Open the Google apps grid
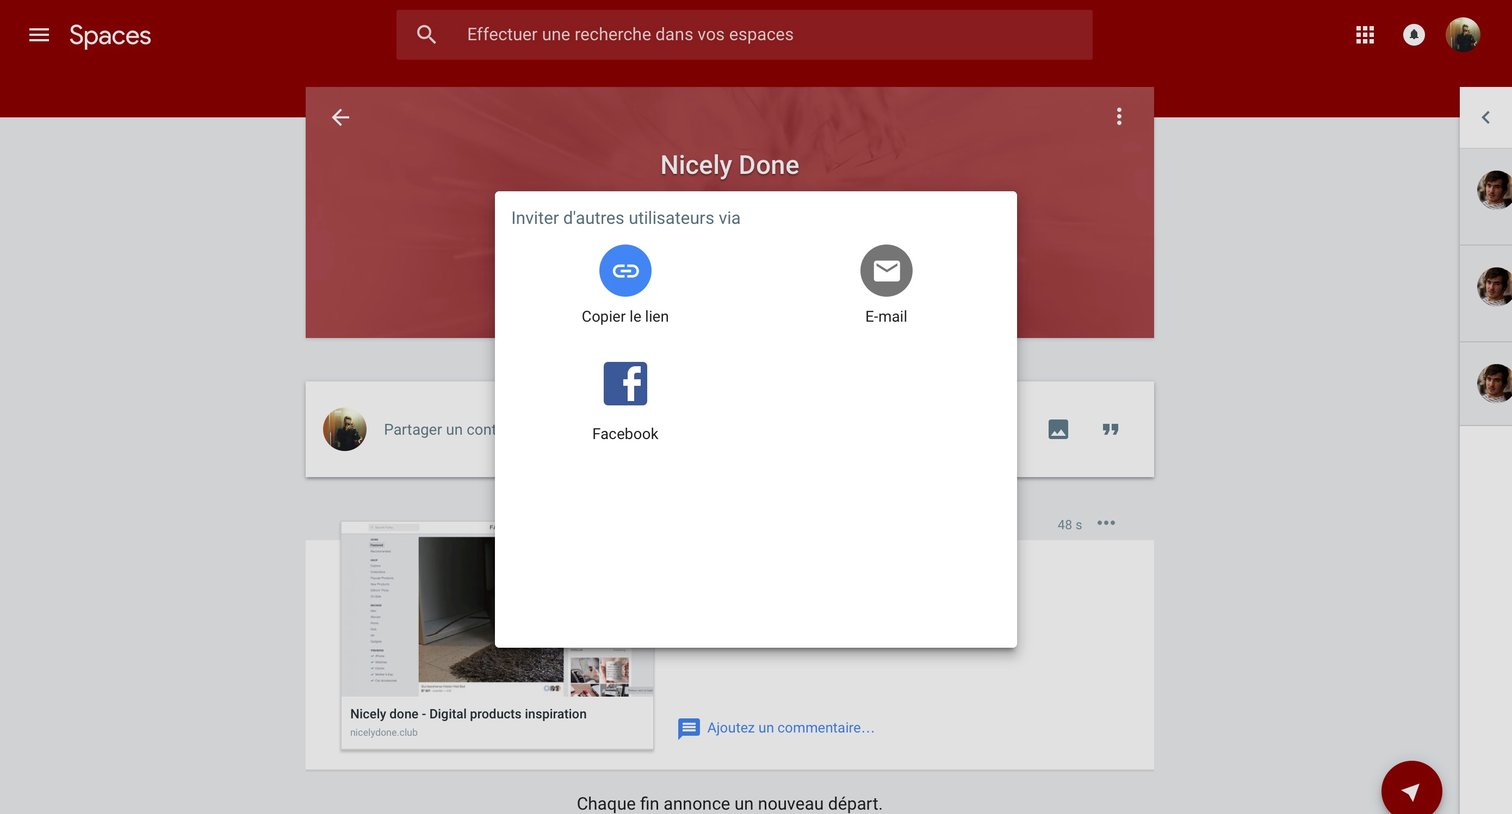The height and width of the screenshot is (814, 1512). pyautogui.click(x=1365, y=35)
